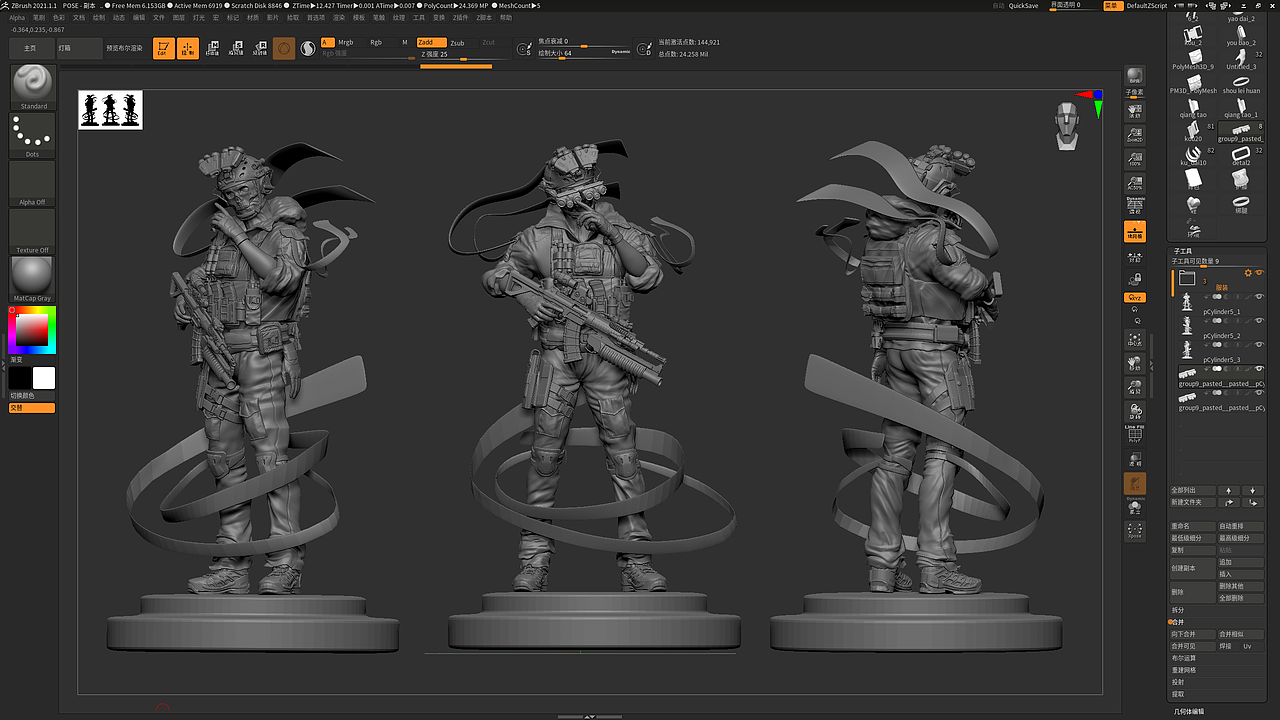Select the Standard brush thumbnail

[x=33, y=87]
